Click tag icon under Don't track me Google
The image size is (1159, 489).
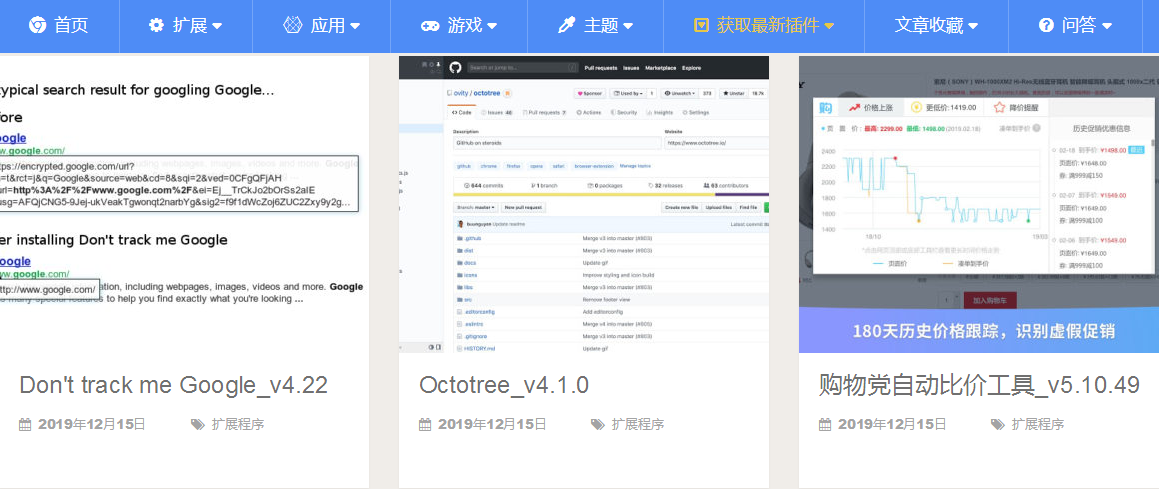(197, 425)
